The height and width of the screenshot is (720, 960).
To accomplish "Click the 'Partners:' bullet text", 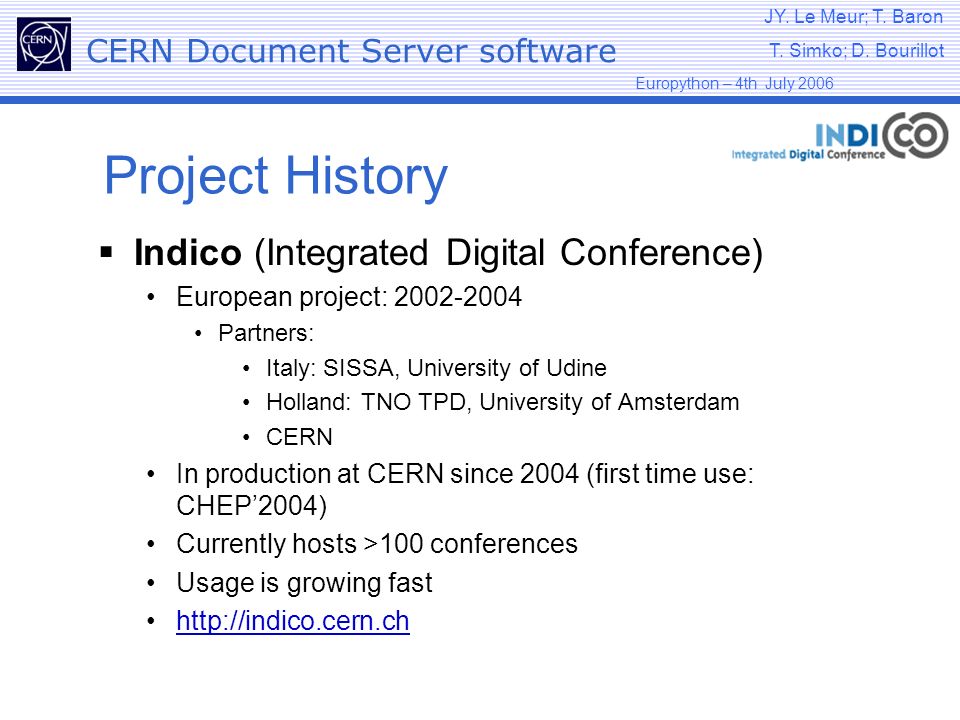I will [266, 333].
